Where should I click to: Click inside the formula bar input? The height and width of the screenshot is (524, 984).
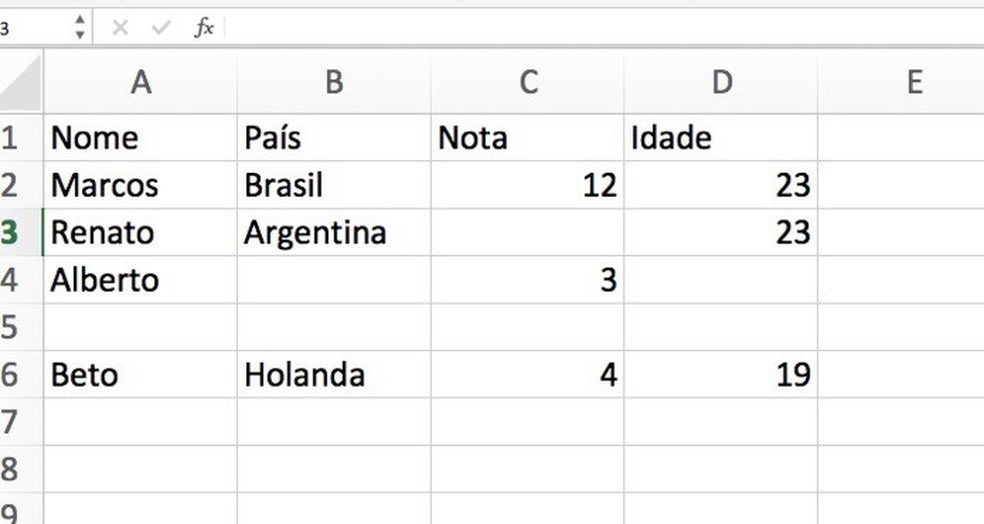[x=600, y=28]
